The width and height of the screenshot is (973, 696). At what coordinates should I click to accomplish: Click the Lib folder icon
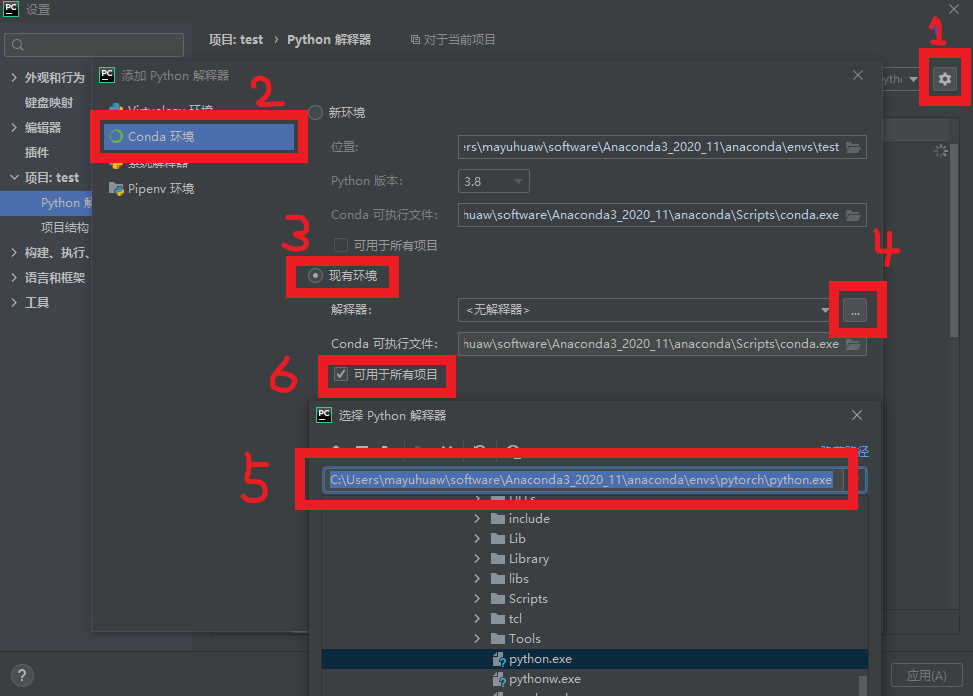(x=498, y=538)
